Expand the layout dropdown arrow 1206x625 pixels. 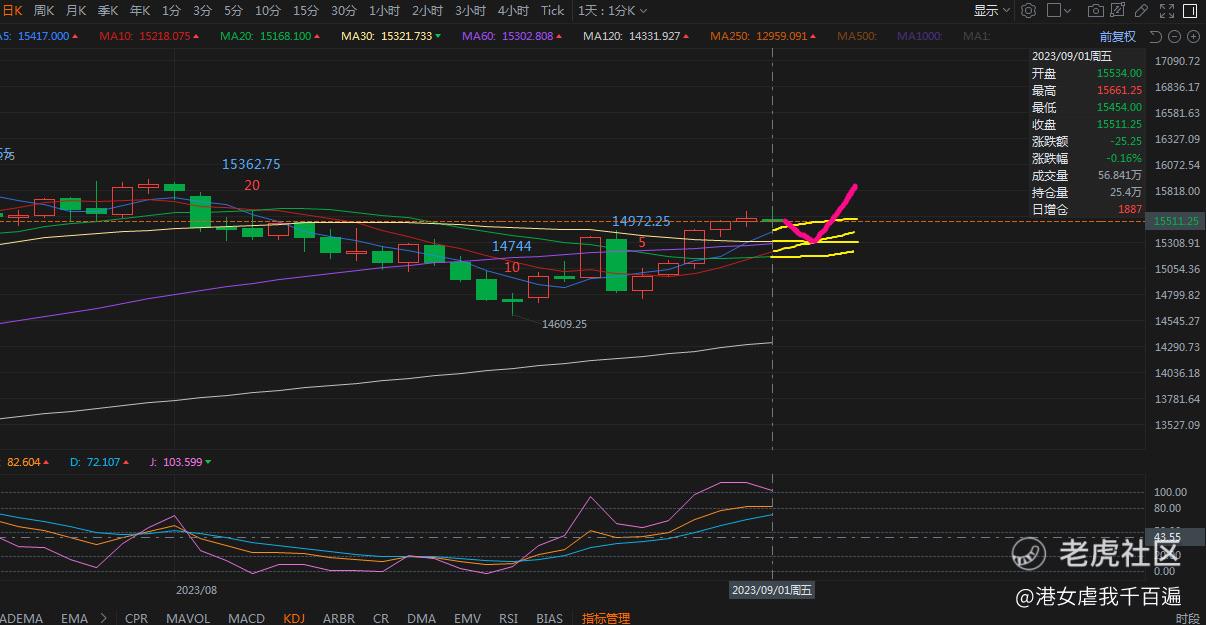click(x=1068, y=10)
